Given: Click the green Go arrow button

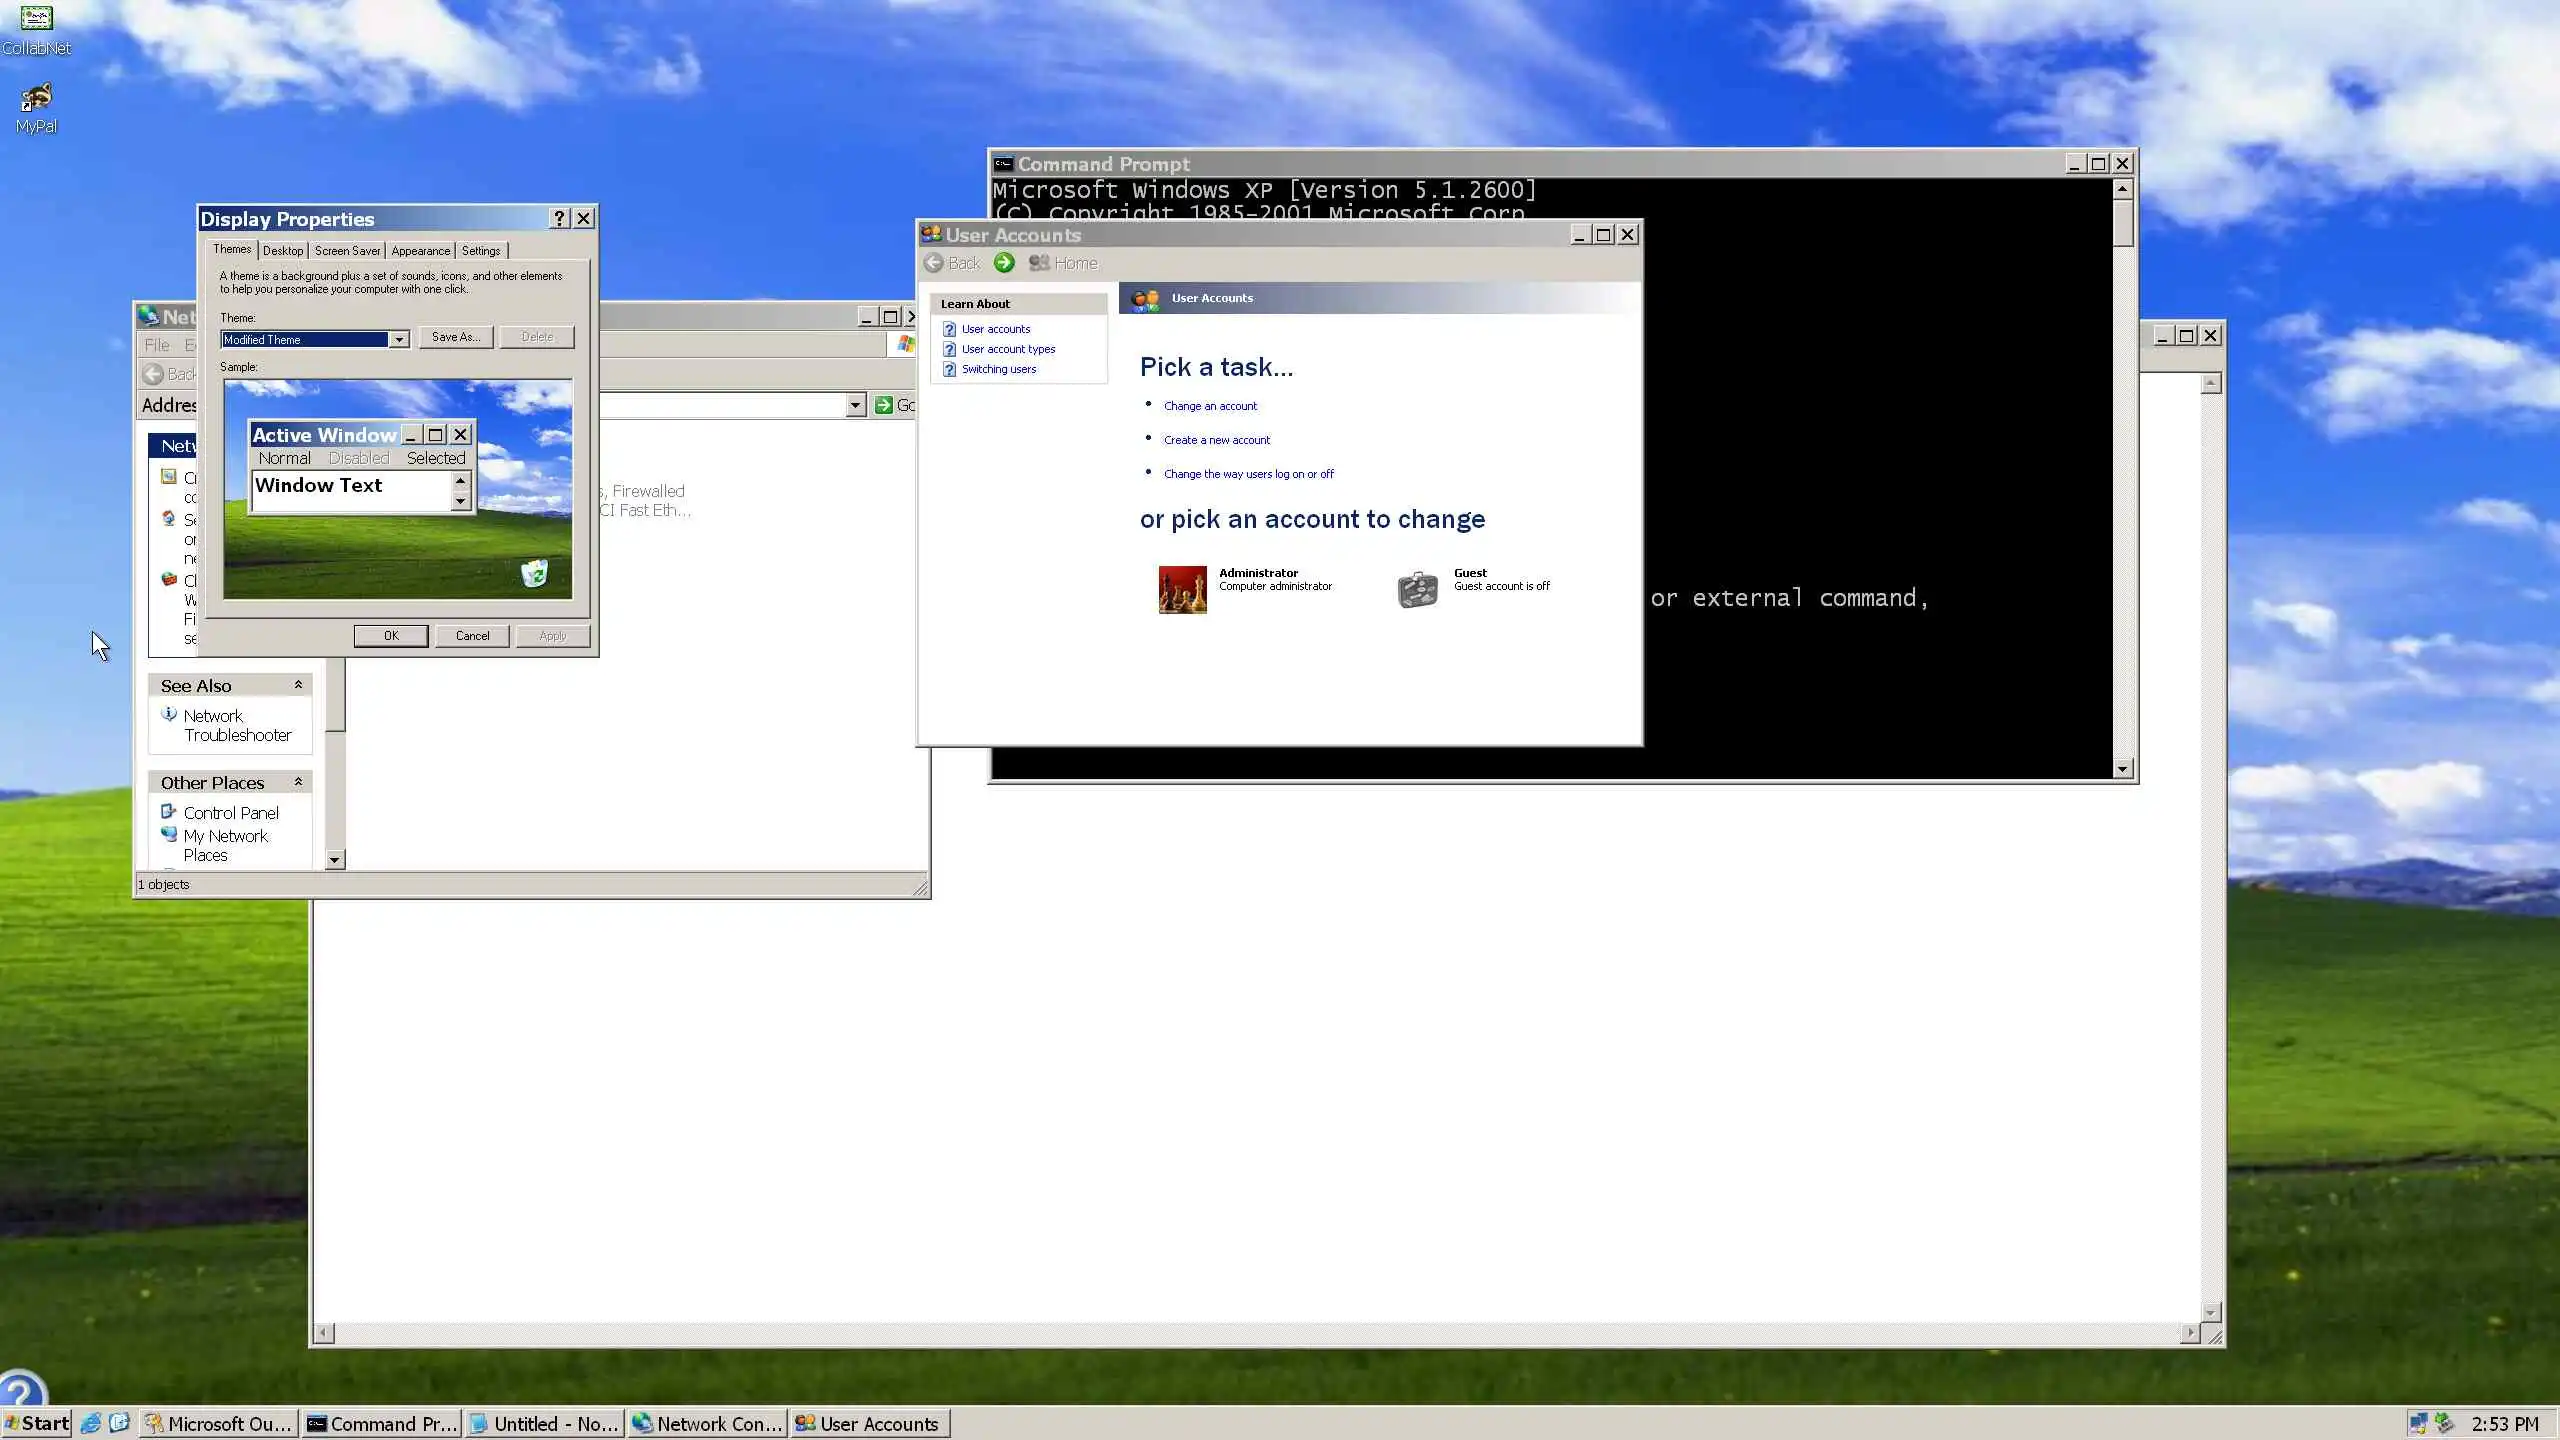Looking at the screenshot, I should coord(884,405).
